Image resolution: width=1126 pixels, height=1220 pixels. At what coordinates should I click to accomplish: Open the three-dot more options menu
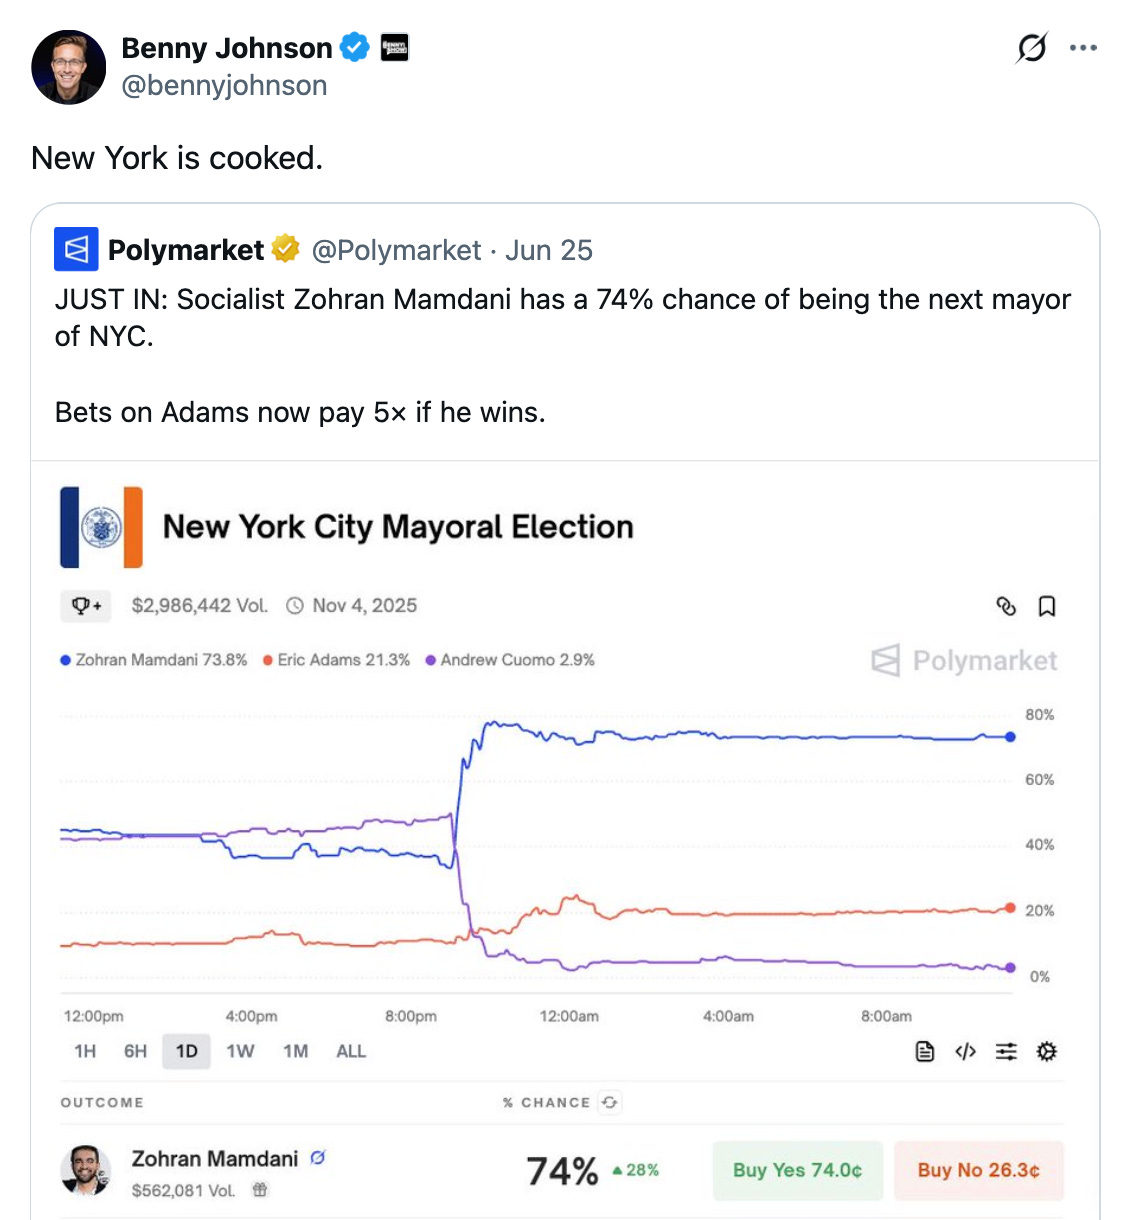[1083, 48]
